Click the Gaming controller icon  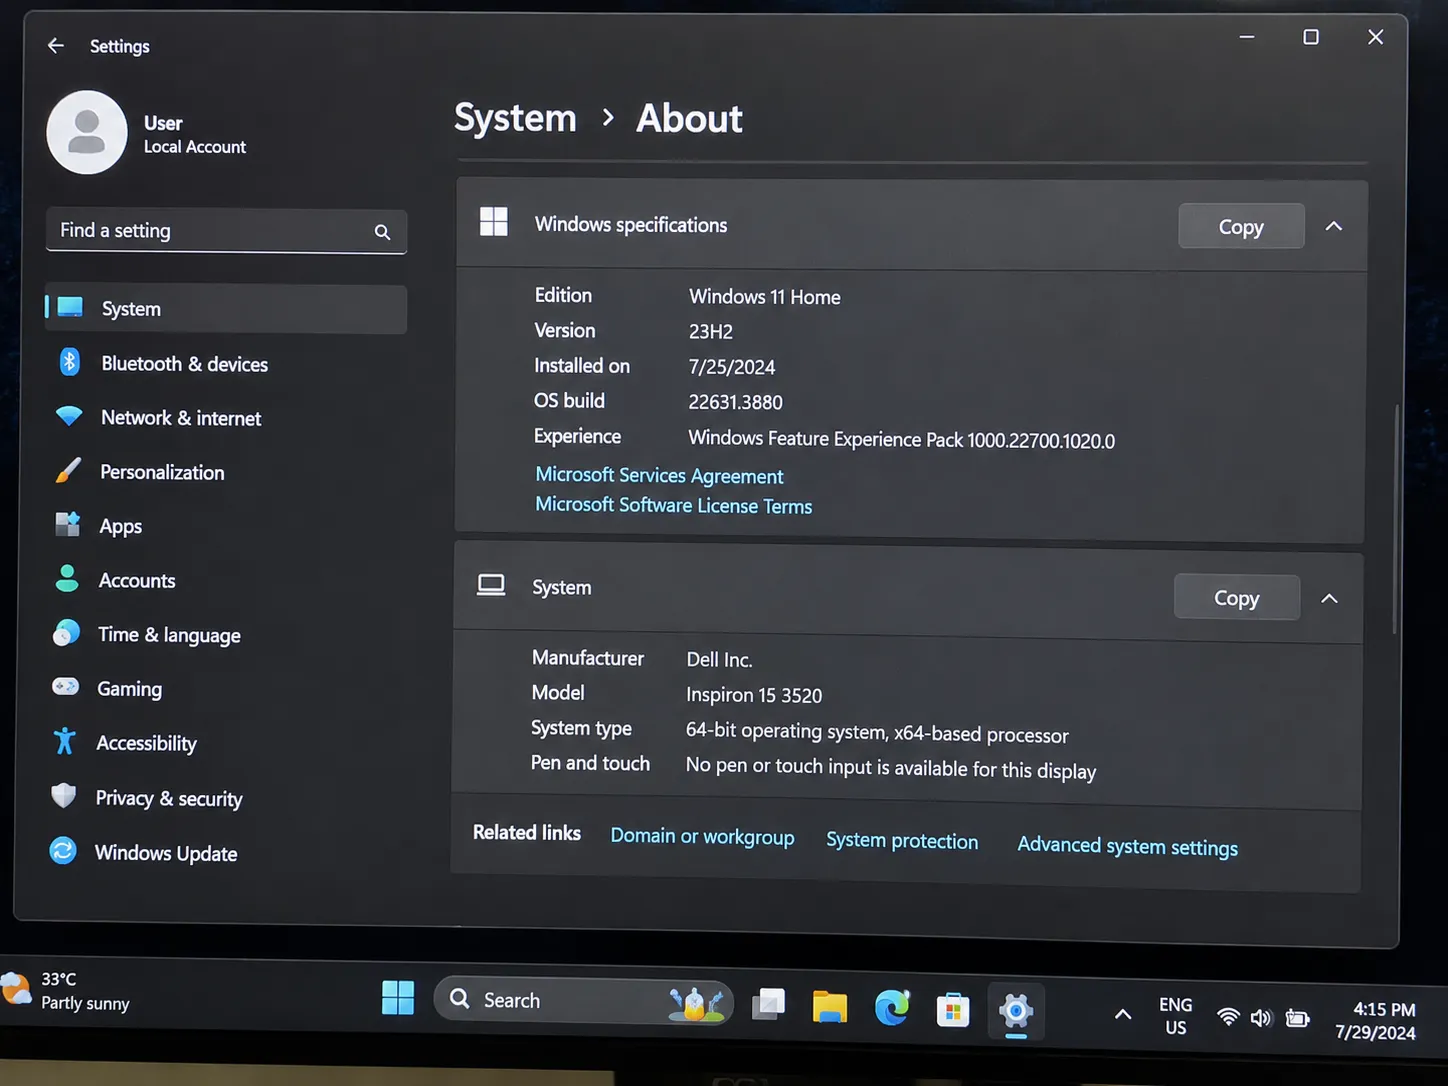click(x=65, y=686)
